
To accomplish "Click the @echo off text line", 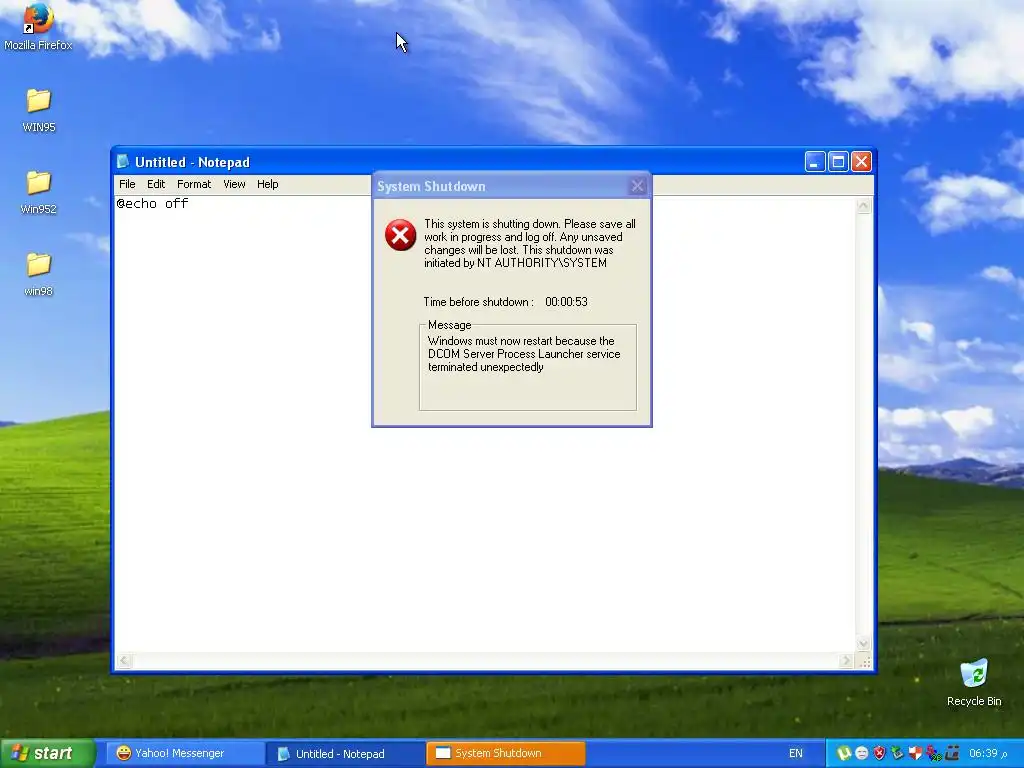I will point(152,204).
